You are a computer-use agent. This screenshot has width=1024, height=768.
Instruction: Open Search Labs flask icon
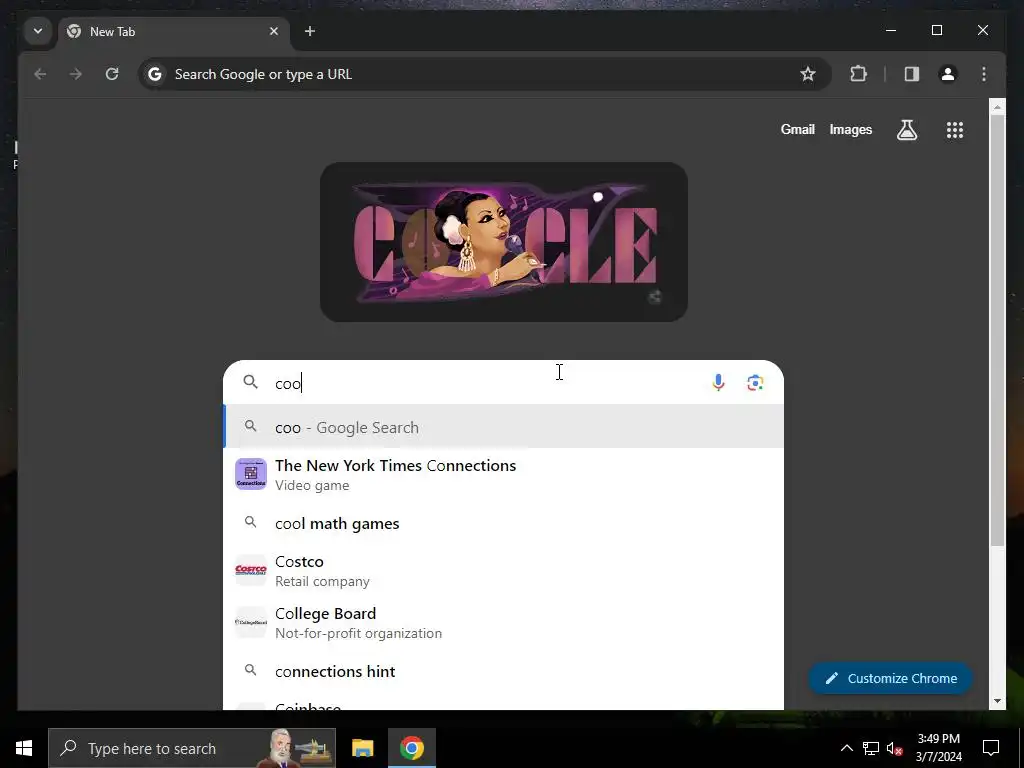[x=906, y=130]
